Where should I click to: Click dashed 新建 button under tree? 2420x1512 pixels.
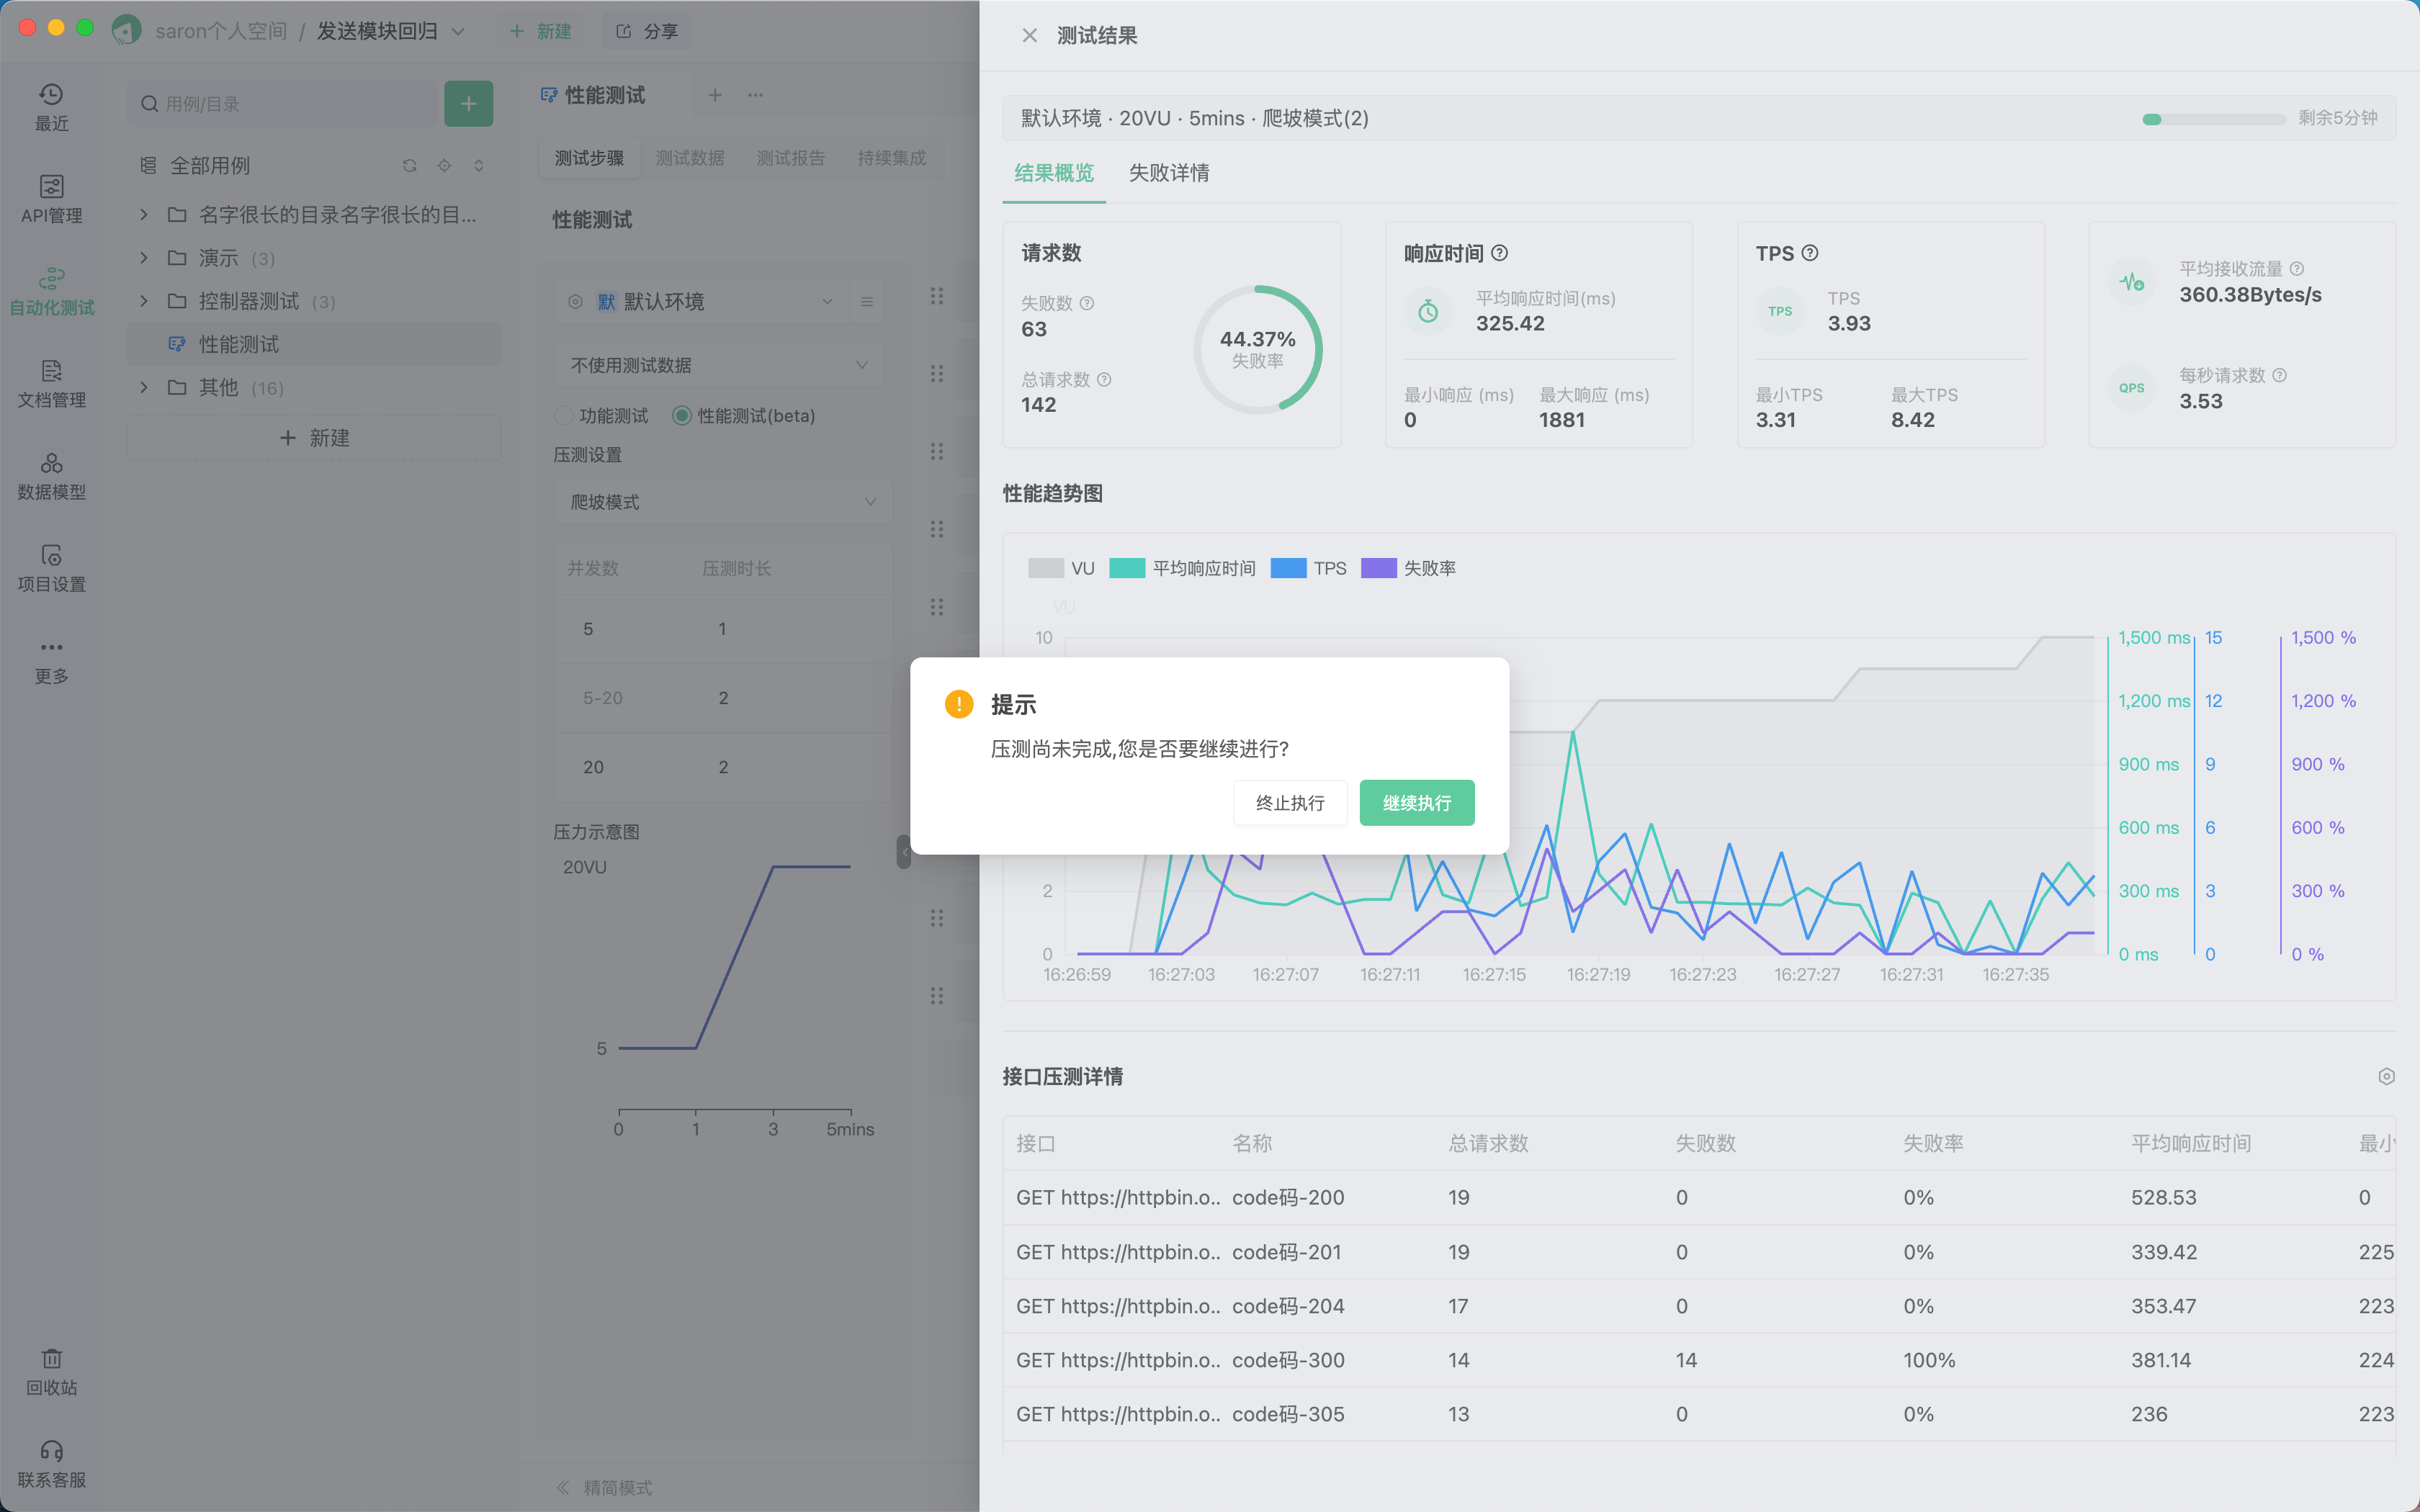click(x=314, y=438)
